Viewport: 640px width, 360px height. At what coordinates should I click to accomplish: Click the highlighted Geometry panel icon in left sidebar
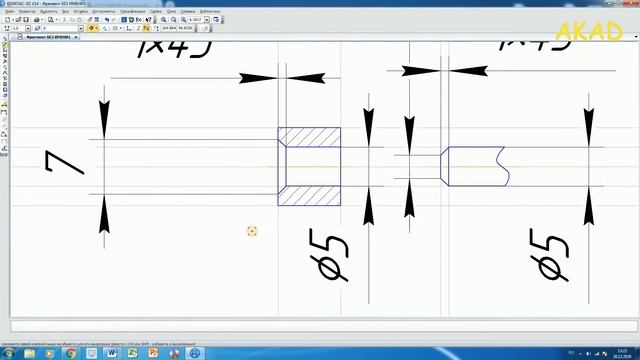click(4, 44)
